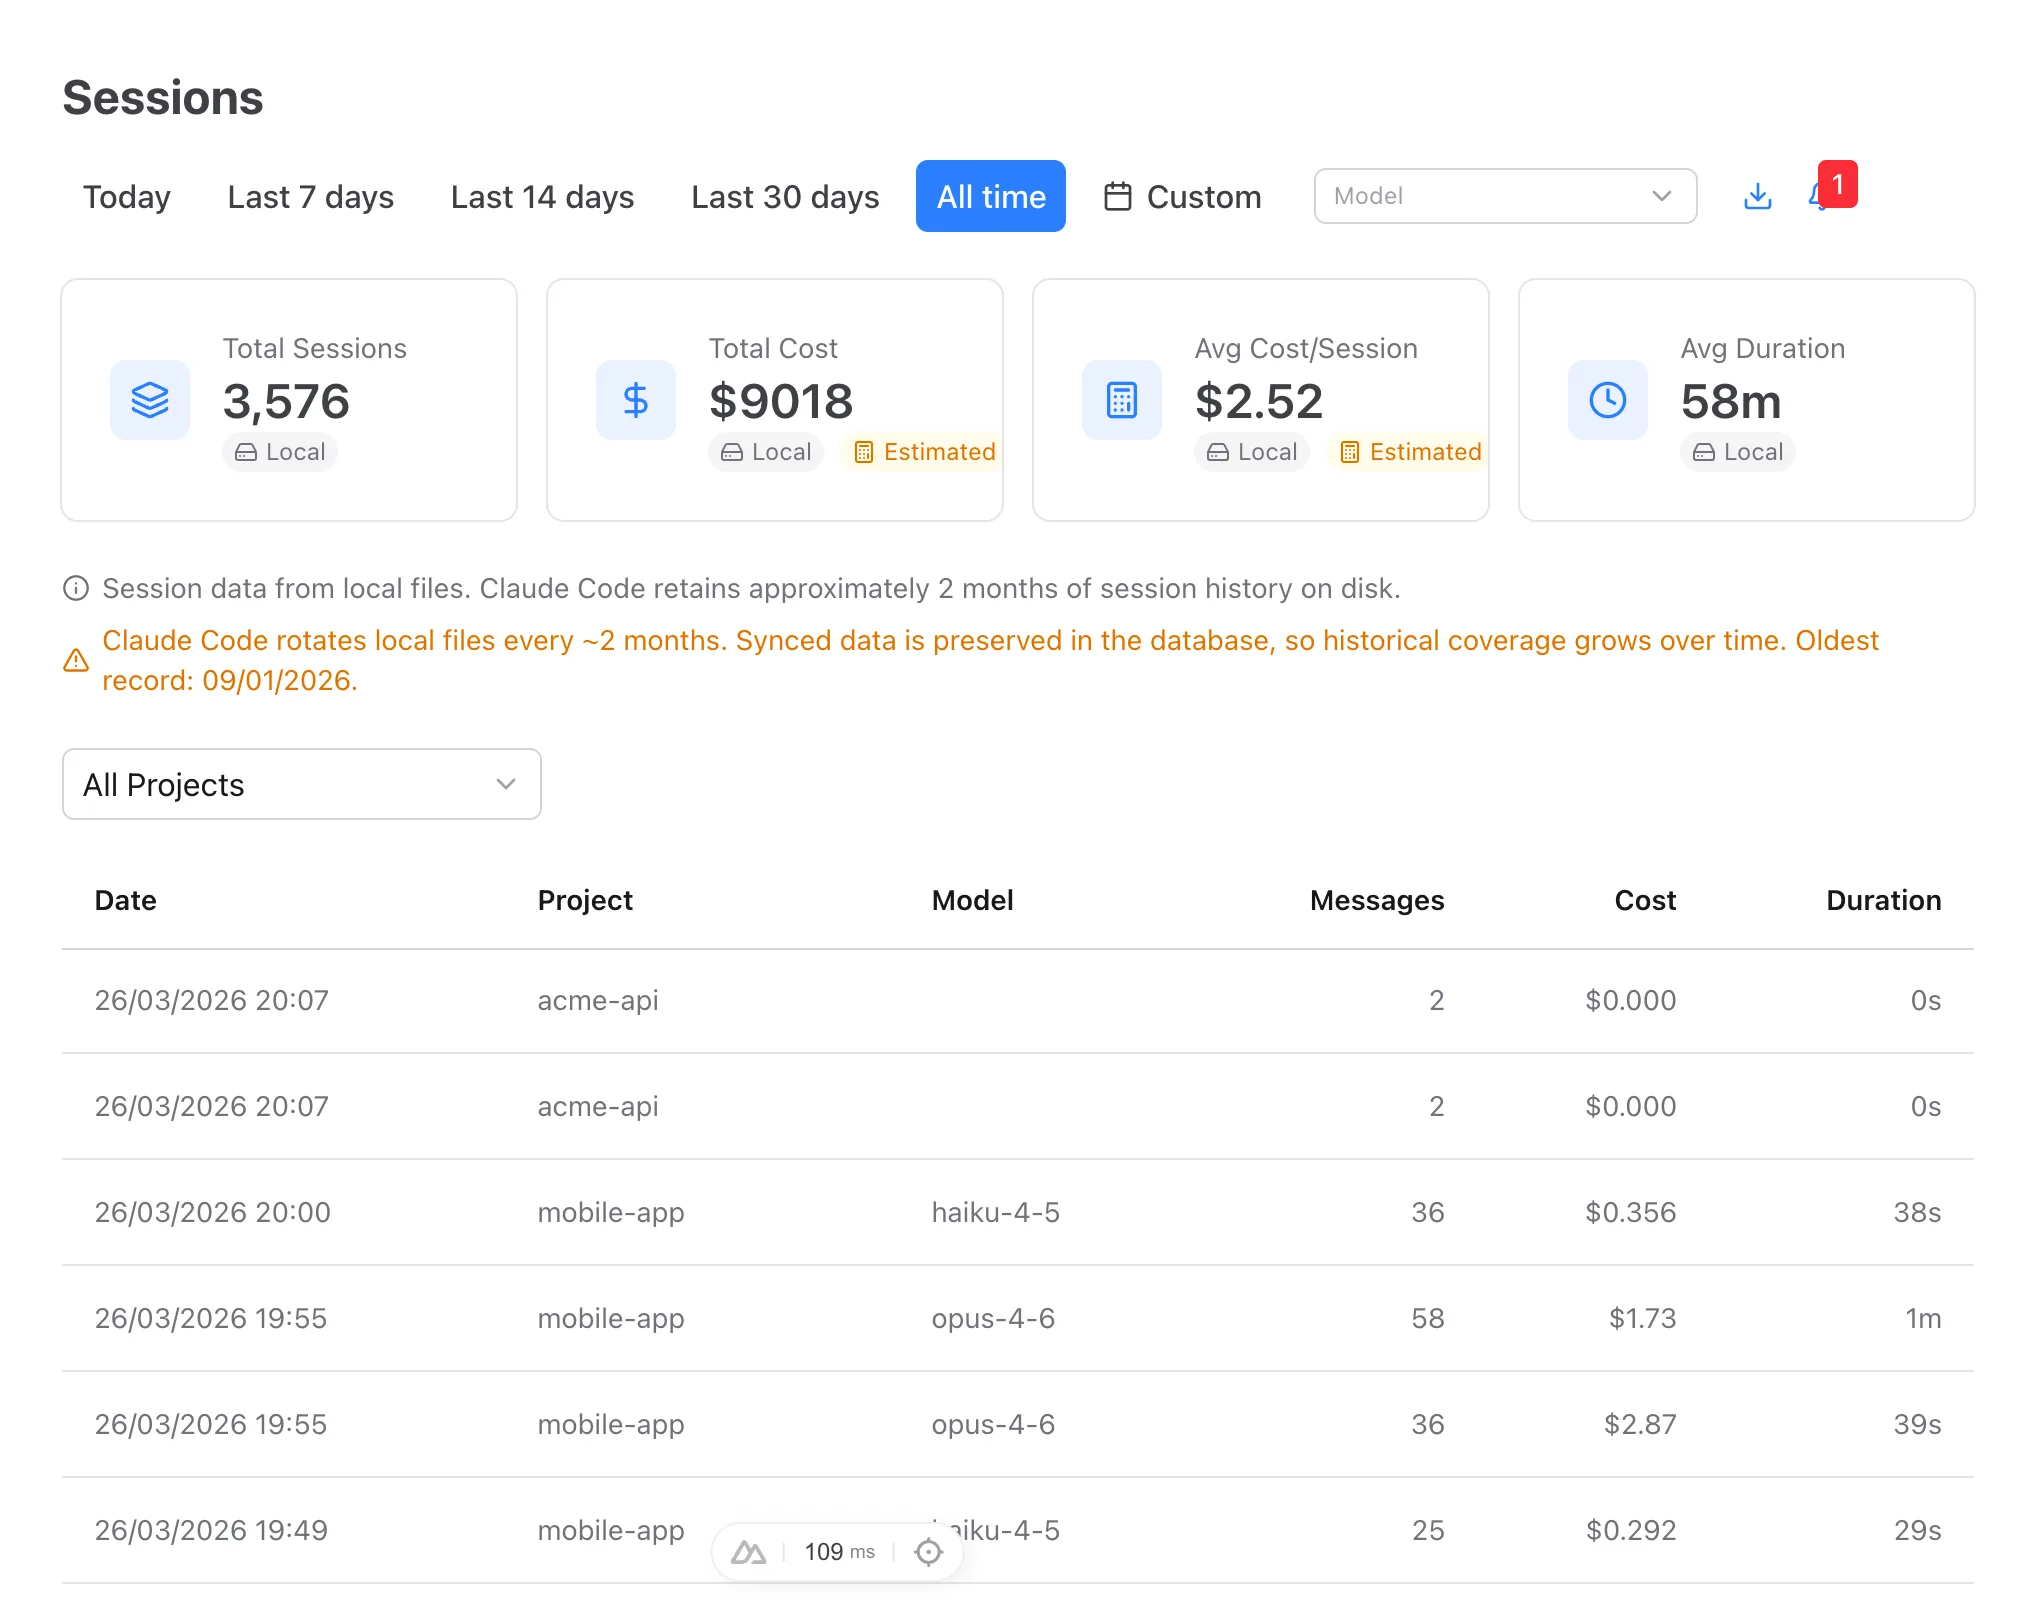Click mobile-app in the $1.73 row
This screenshot has height=1600, width=2038.
(611, 1318)
